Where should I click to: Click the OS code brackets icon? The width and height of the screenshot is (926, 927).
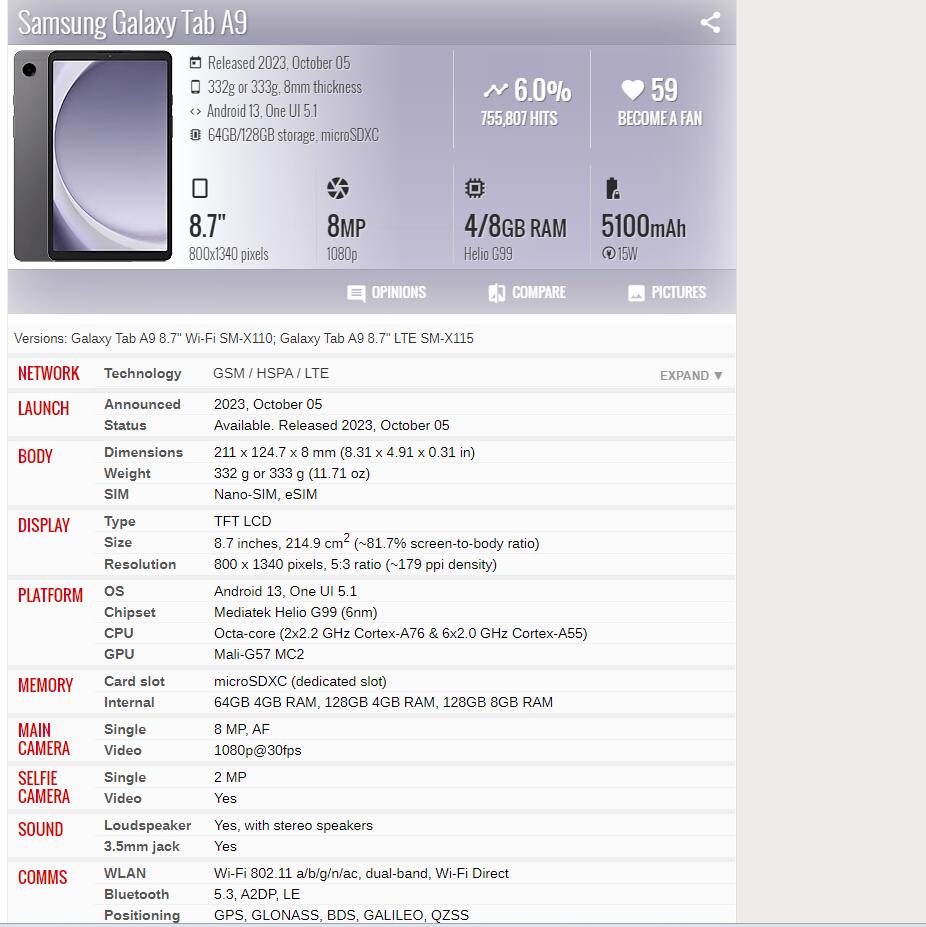[x=195, y=111]
